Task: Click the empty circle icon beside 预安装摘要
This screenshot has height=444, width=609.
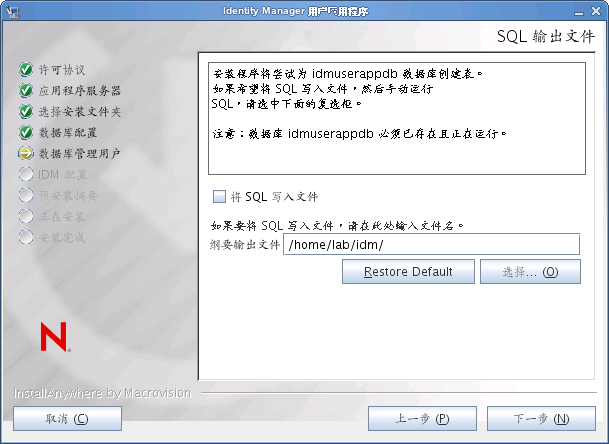Action: [x=26, y=195]
